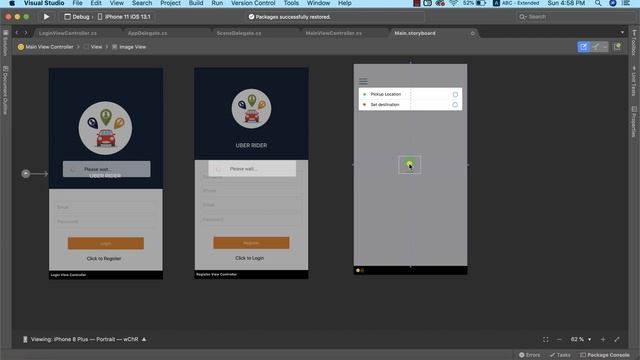The width and height of the screenshot is (640, 360).
Task: Select the register screen car logo image
Action: 251,109
